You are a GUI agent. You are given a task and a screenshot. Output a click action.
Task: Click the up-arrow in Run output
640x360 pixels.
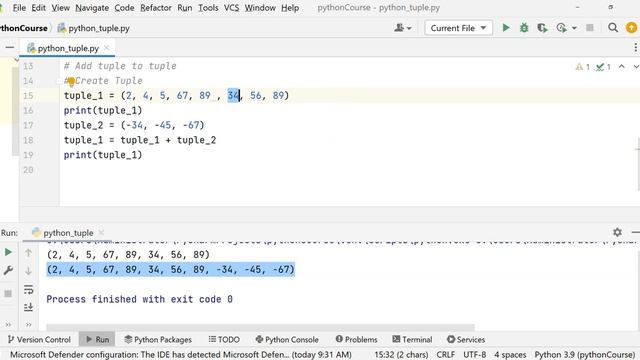(x=28, y=253)
